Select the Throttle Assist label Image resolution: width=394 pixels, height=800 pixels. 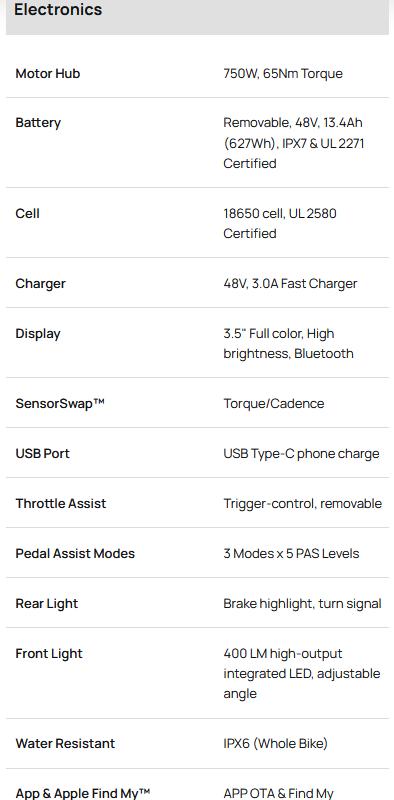[61, 504]
